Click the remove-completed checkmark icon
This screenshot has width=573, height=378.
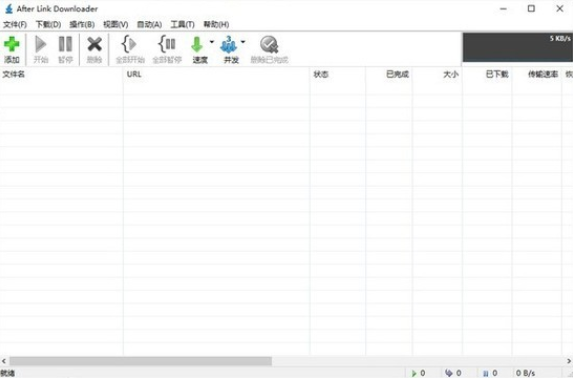(269, 45)
